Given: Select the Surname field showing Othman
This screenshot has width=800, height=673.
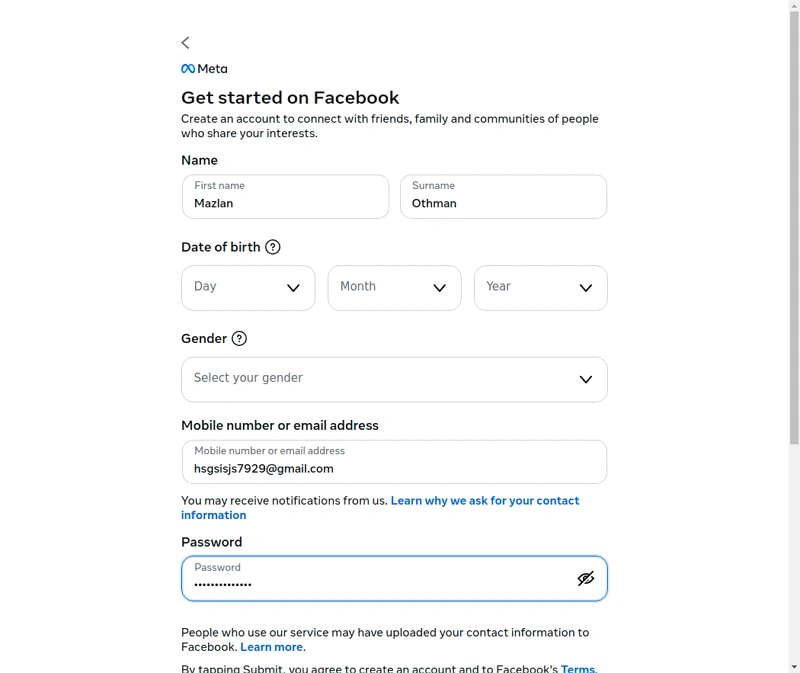Looking at the screenshot, I should pyautogui.click(x=503, y=197).
